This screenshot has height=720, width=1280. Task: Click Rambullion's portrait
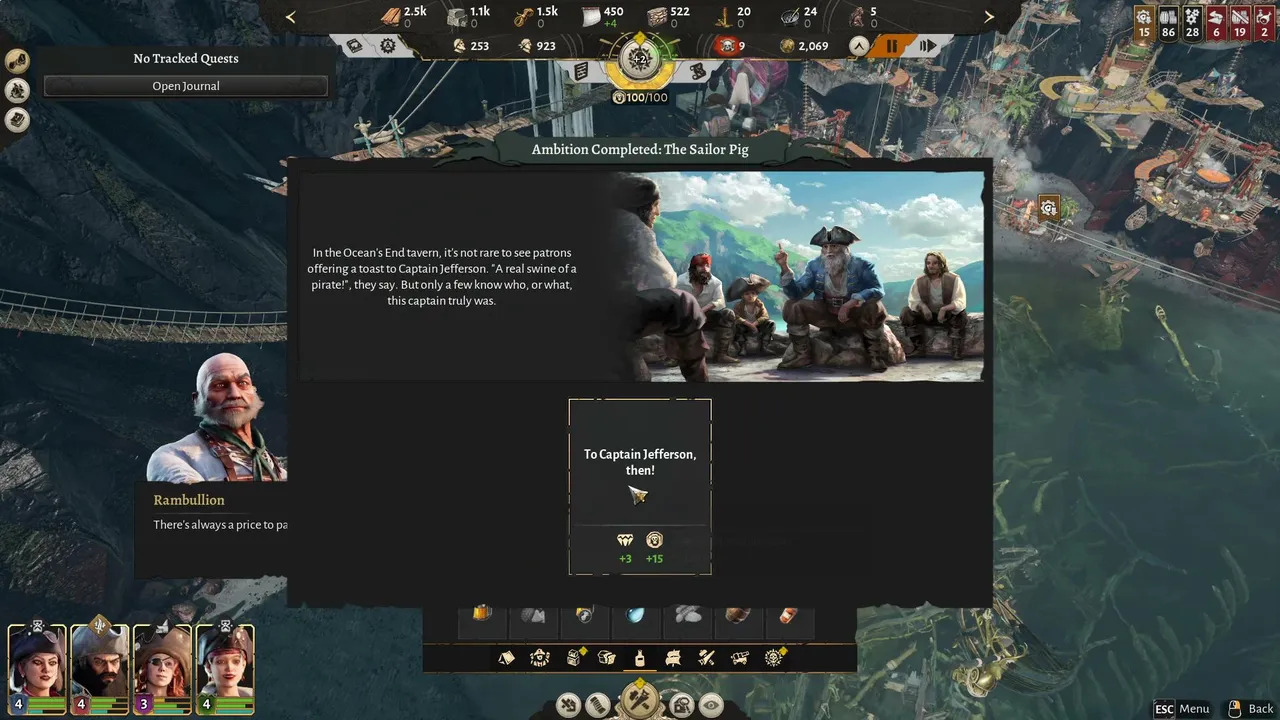[220, 417]
